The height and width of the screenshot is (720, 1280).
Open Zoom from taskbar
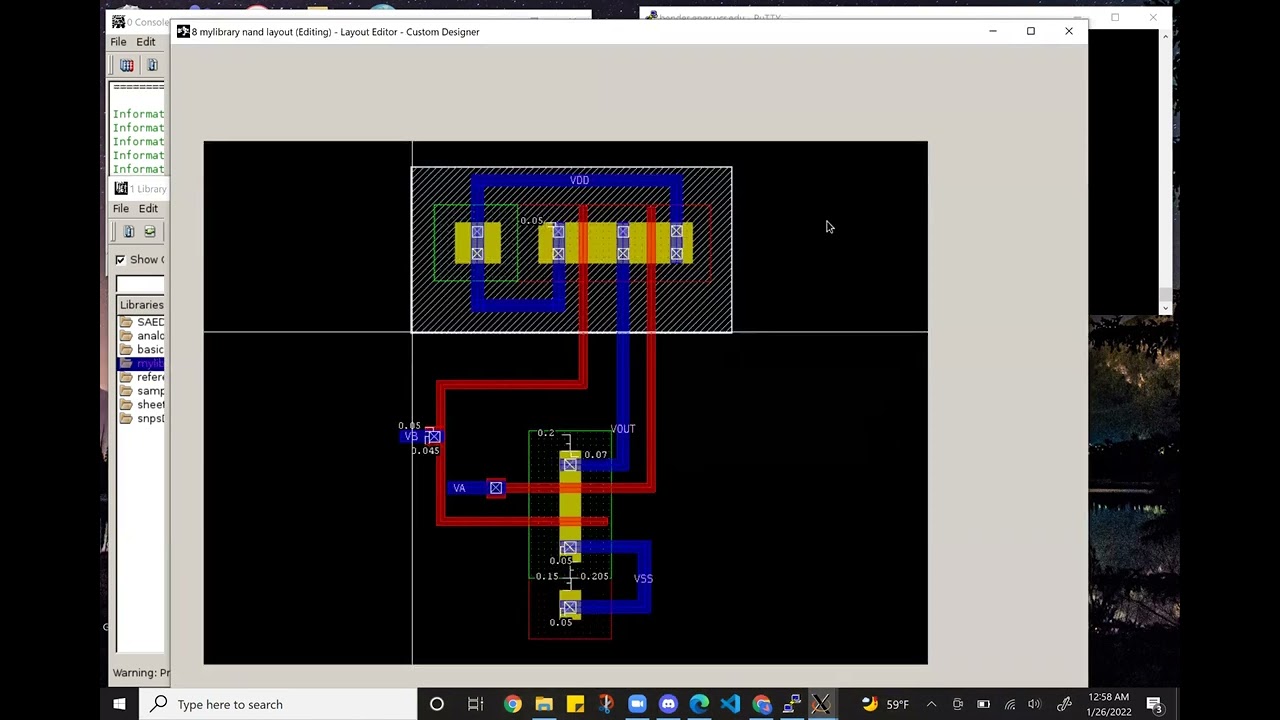pos(637,704)
